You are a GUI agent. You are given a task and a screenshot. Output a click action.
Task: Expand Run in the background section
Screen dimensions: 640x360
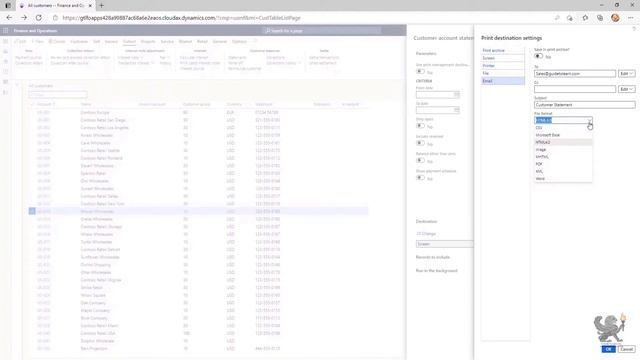click(x=436, y=271)
